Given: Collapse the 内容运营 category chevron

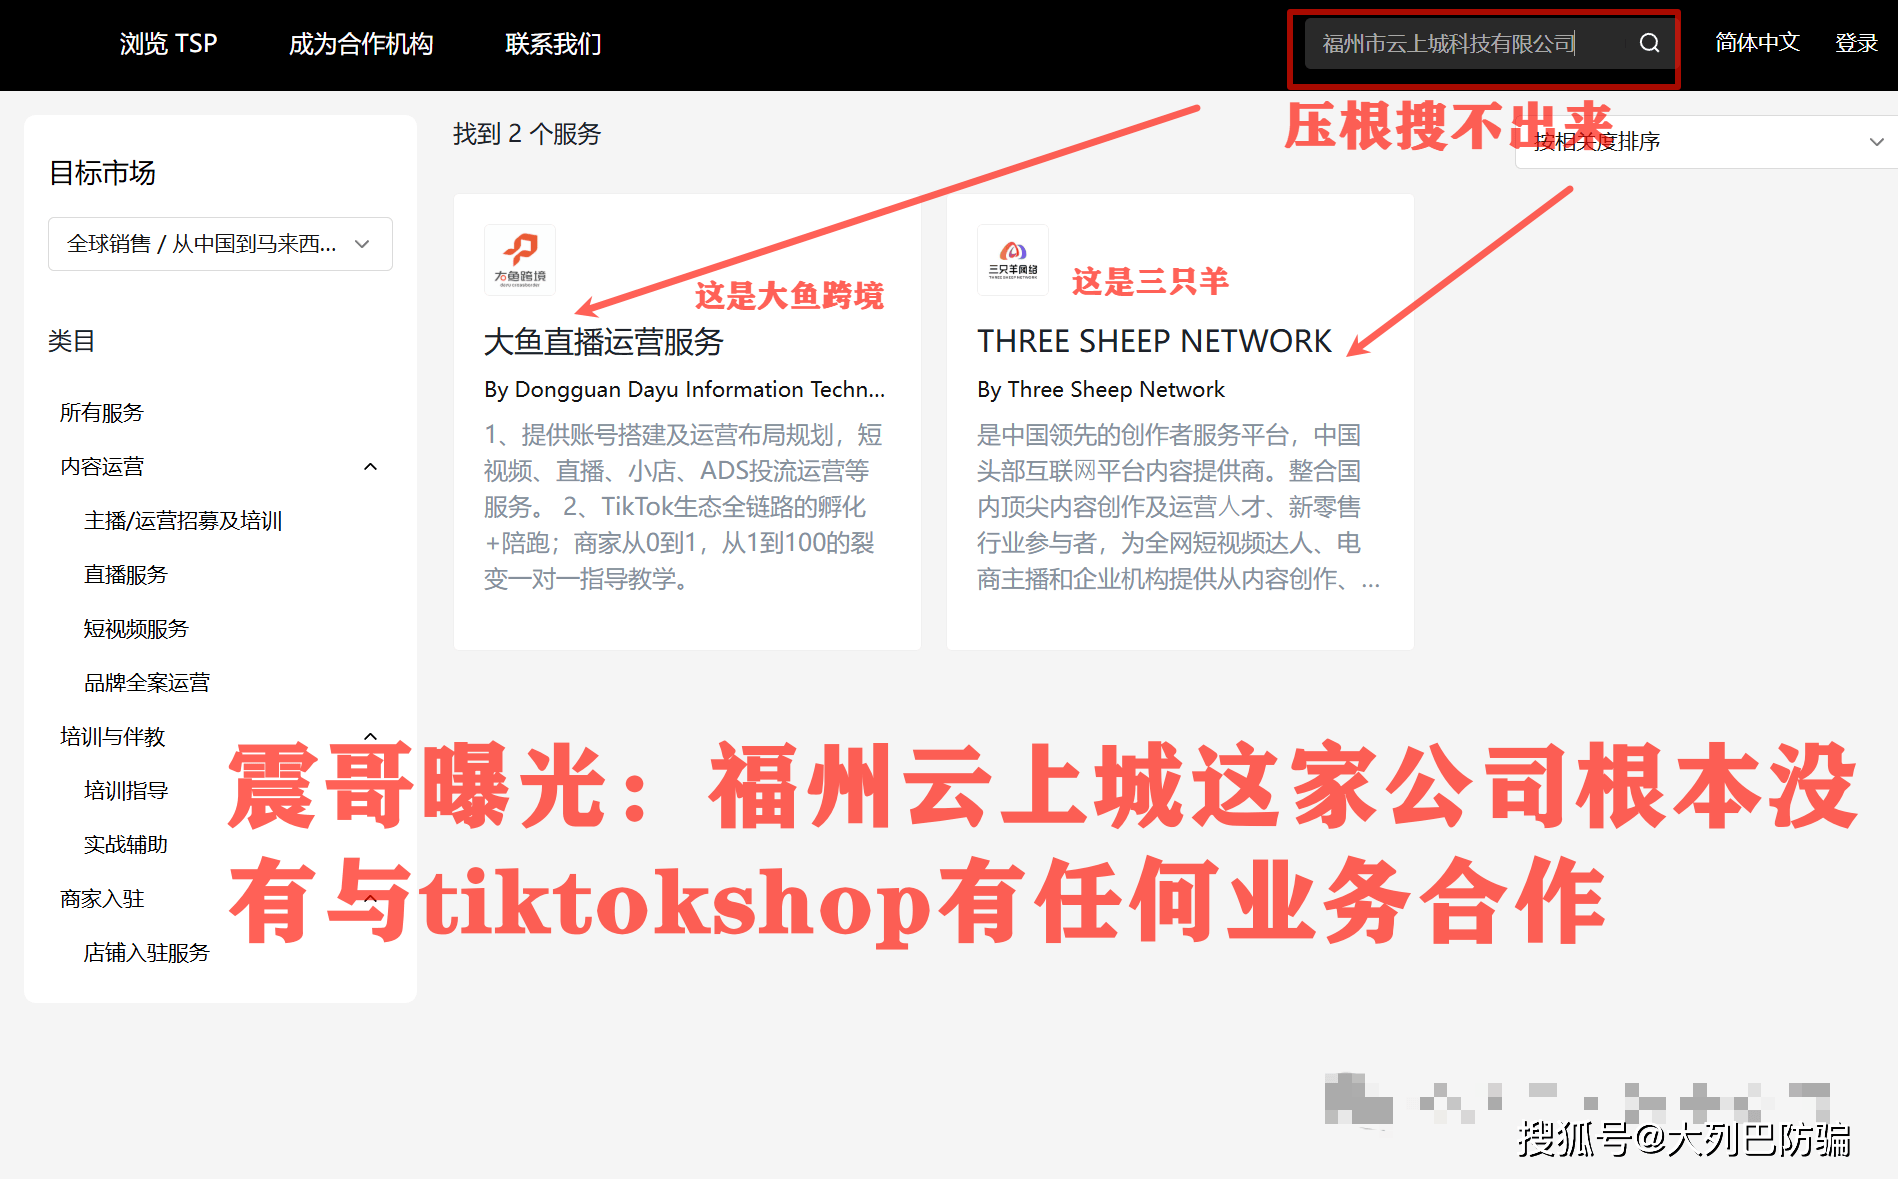Looking at the screenshot, I should (370, 467).
